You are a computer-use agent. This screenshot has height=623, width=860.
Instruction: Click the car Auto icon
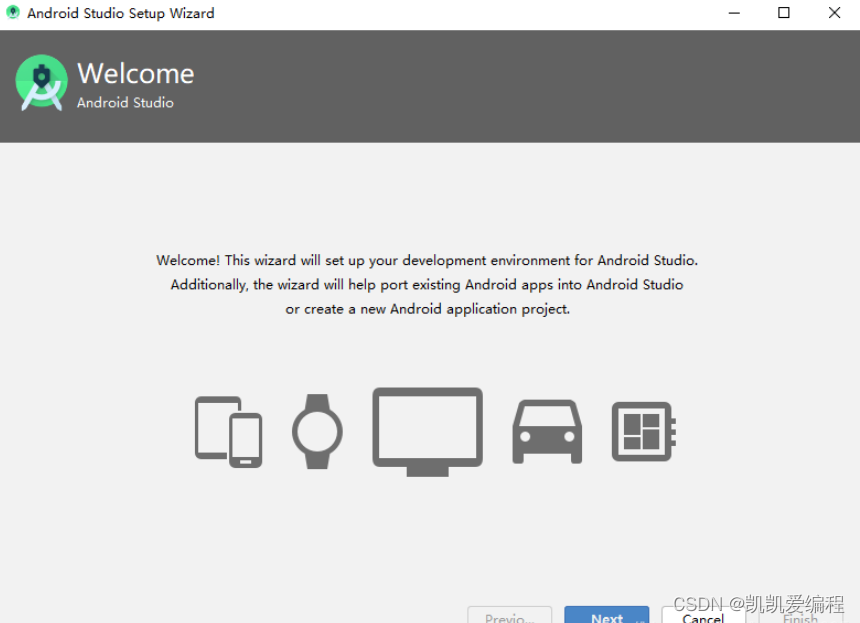click(547, 432)
